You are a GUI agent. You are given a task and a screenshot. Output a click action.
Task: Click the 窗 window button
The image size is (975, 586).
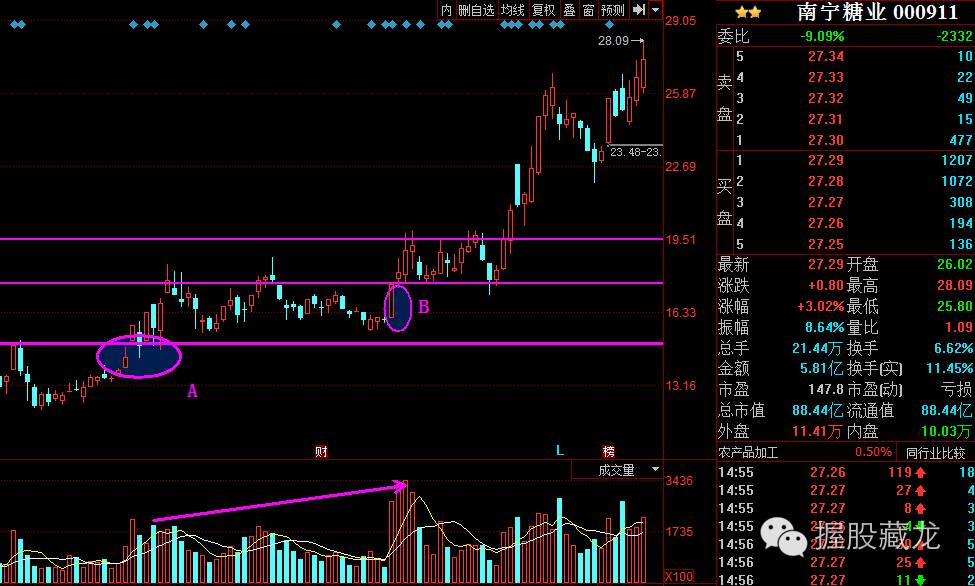(x=588, y=10)
